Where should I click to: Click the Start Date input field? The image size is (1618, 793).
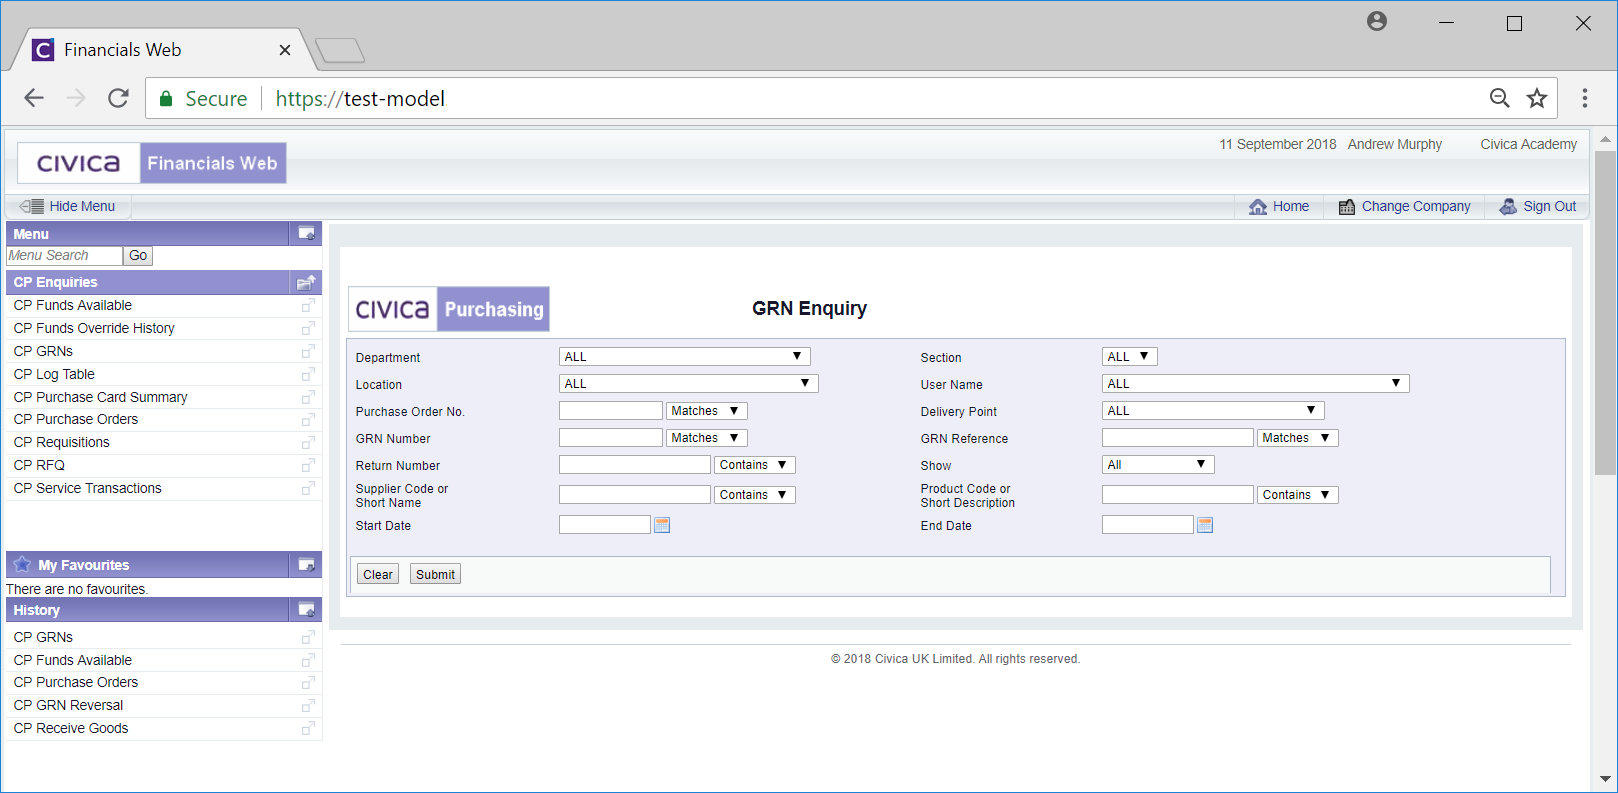[x=605, y=525]
